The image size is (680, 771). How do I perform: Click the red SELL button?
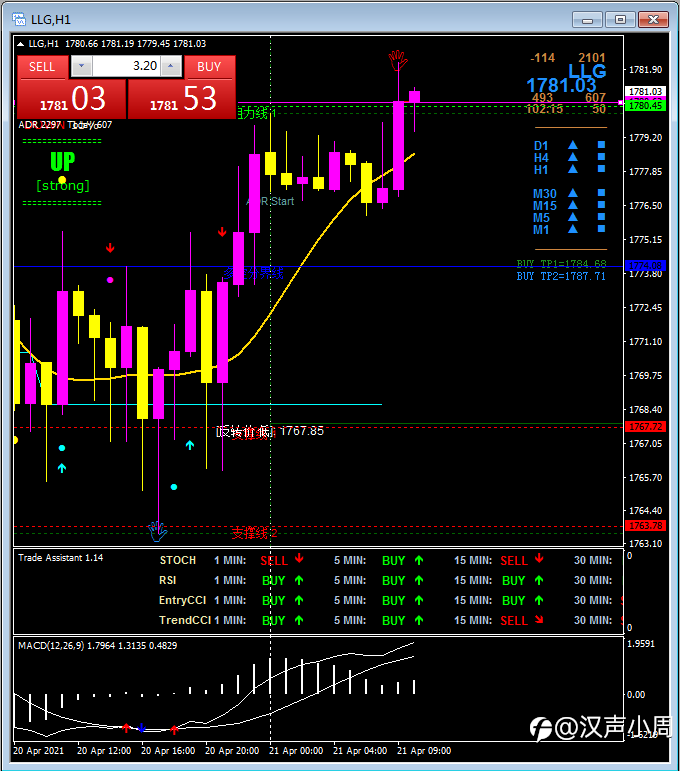42,67
